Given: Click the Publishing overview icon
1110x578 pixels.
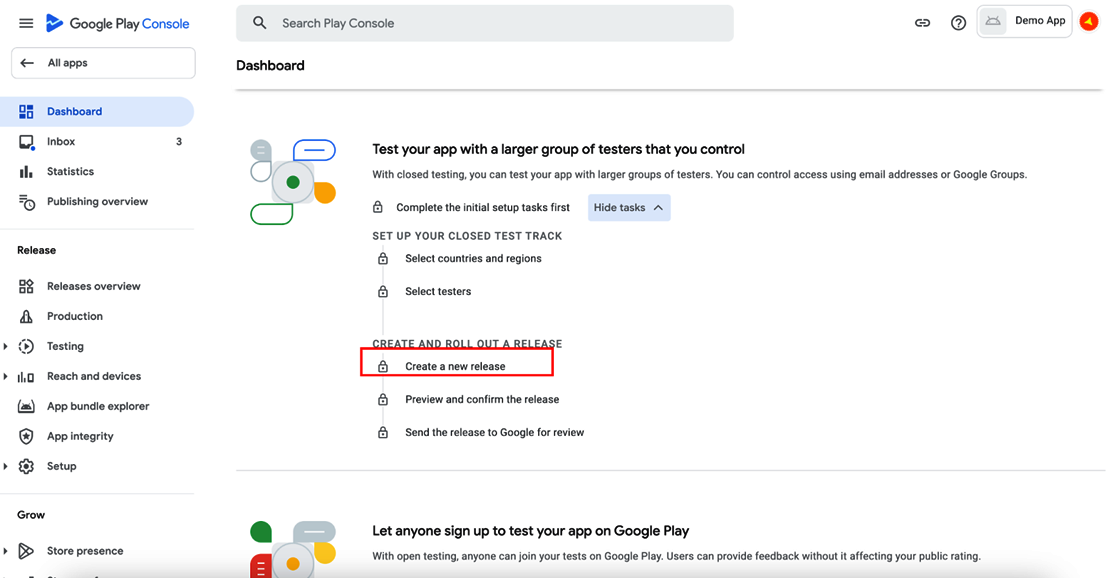Looking at the screenshot, I should pyautogui.click(x=27, y=202).
